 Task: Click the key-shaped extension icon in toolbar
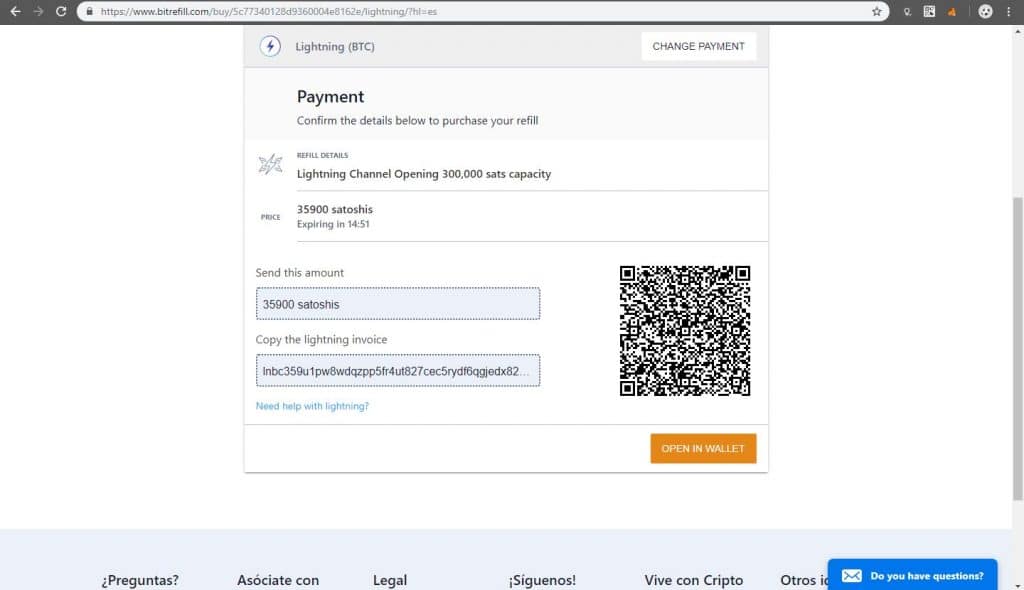point(907,12)
